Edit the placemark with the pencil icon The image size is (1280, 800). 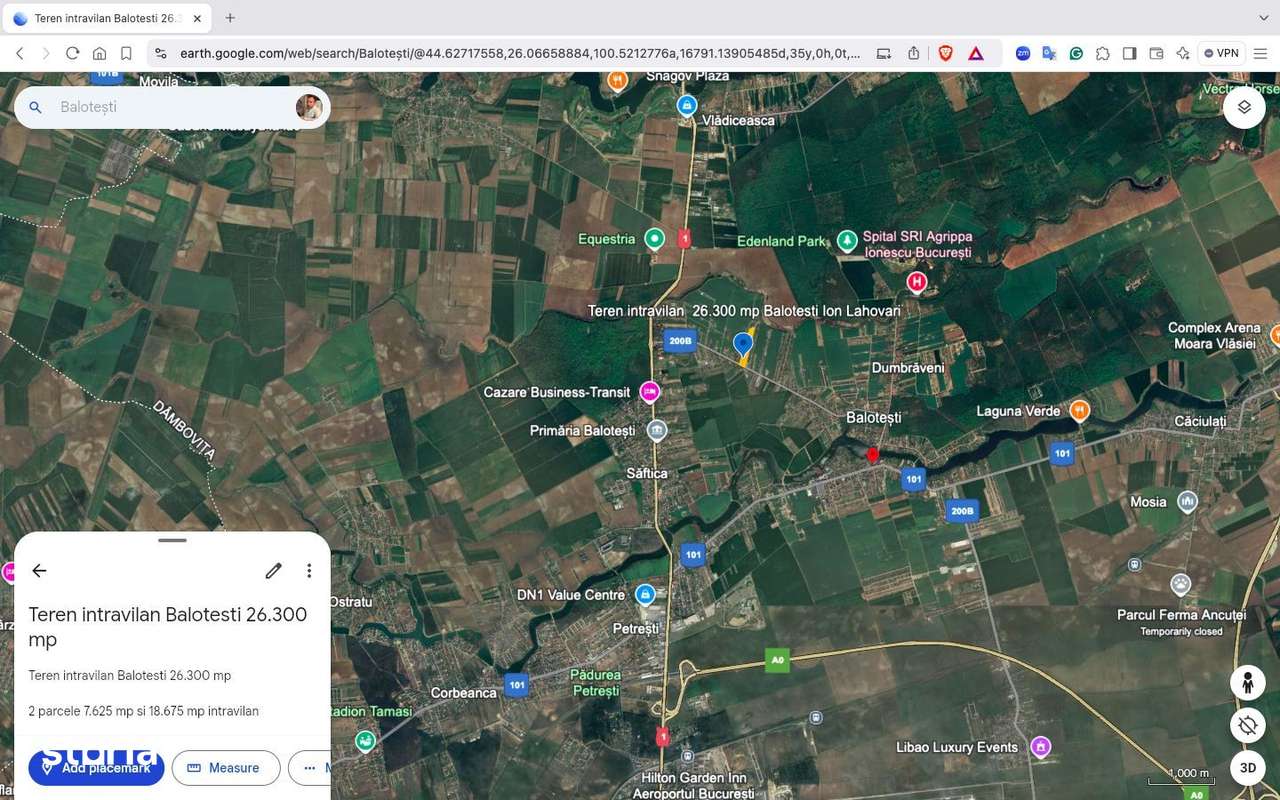[273, 570]
